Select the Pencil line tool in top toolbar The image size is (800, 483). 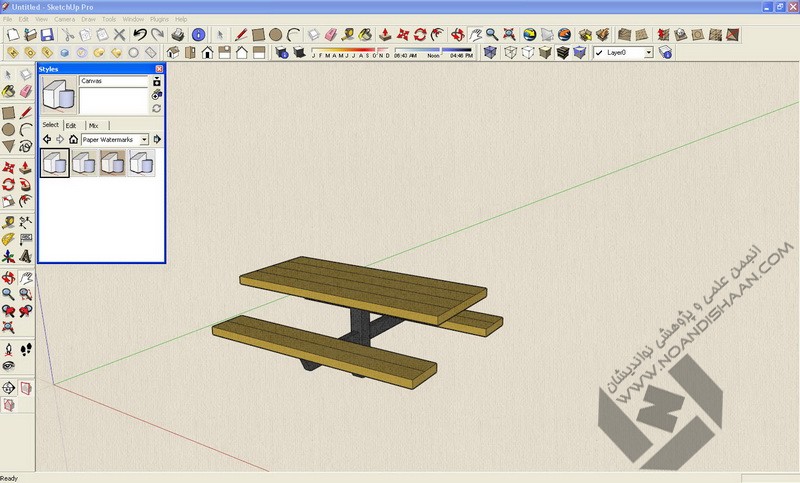pos(240,34)
